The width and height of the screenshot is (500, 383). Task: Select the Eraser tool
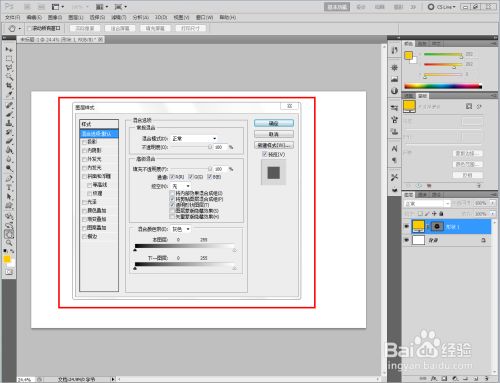click(9, 141)
